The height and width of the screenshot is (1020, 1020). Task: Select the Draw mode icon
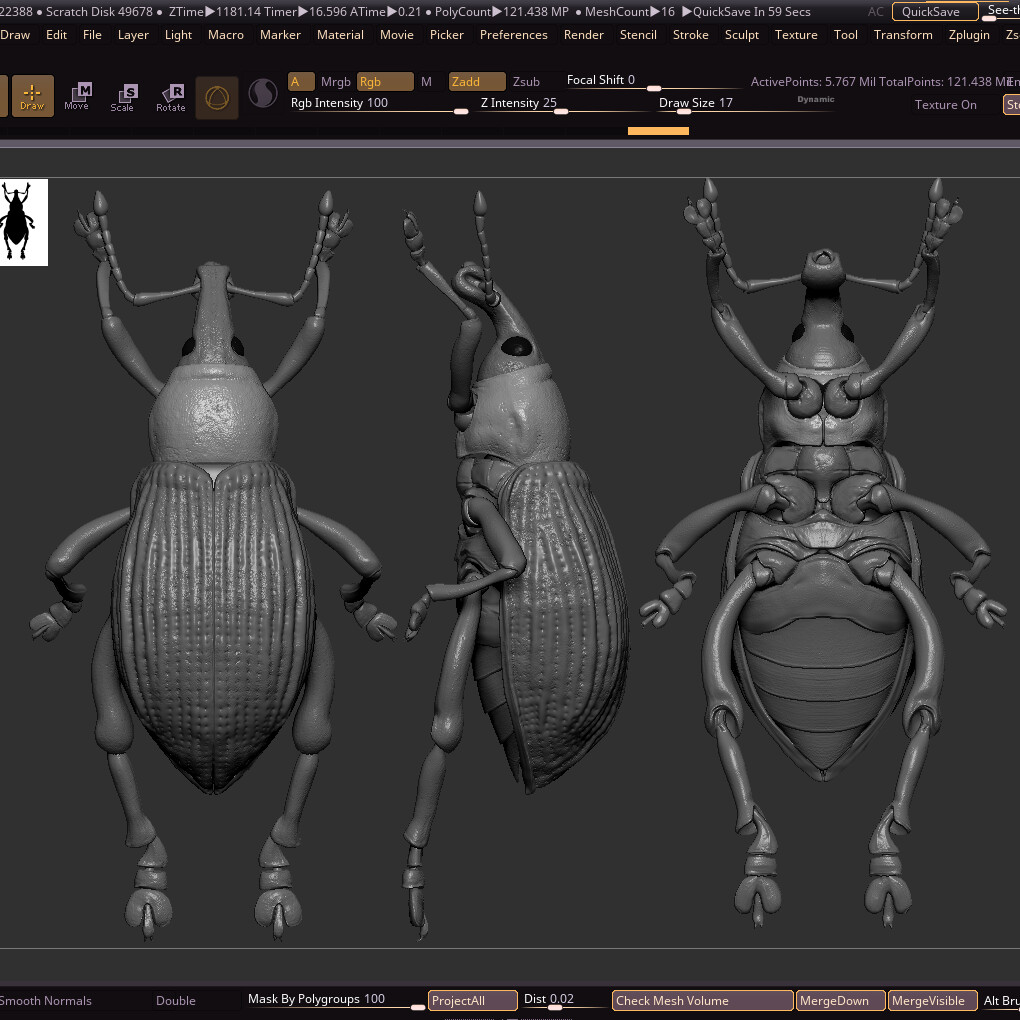coord(32,96)
